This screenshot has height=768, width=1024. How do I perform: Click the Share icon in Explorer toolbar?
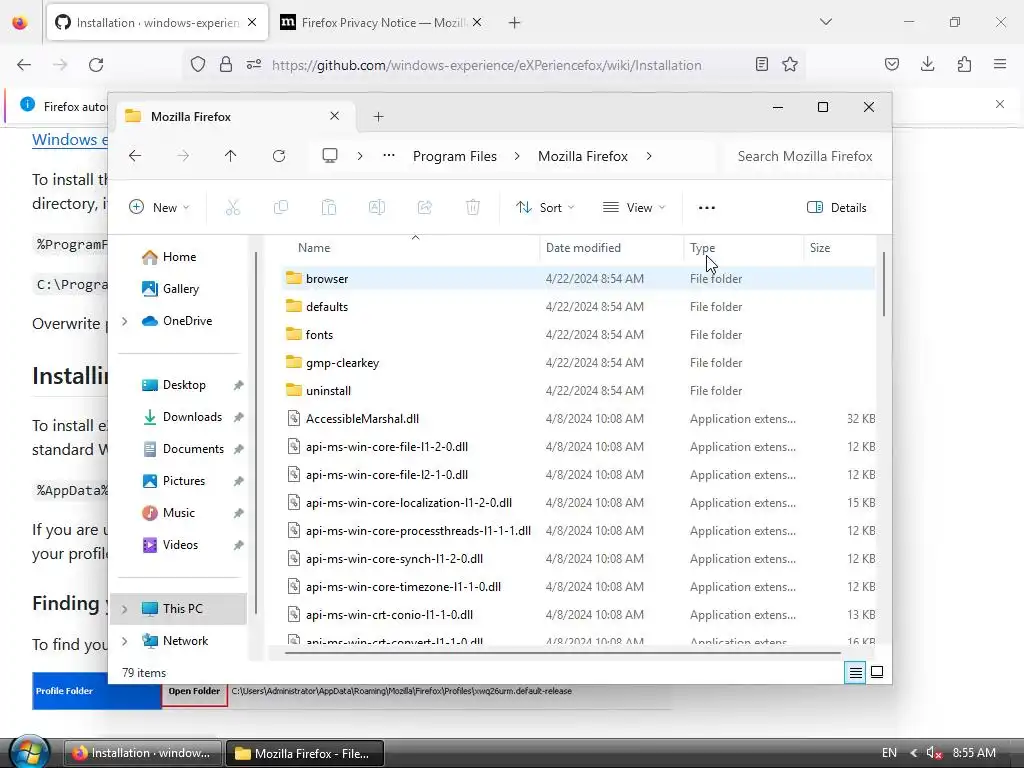pos(424,208)
